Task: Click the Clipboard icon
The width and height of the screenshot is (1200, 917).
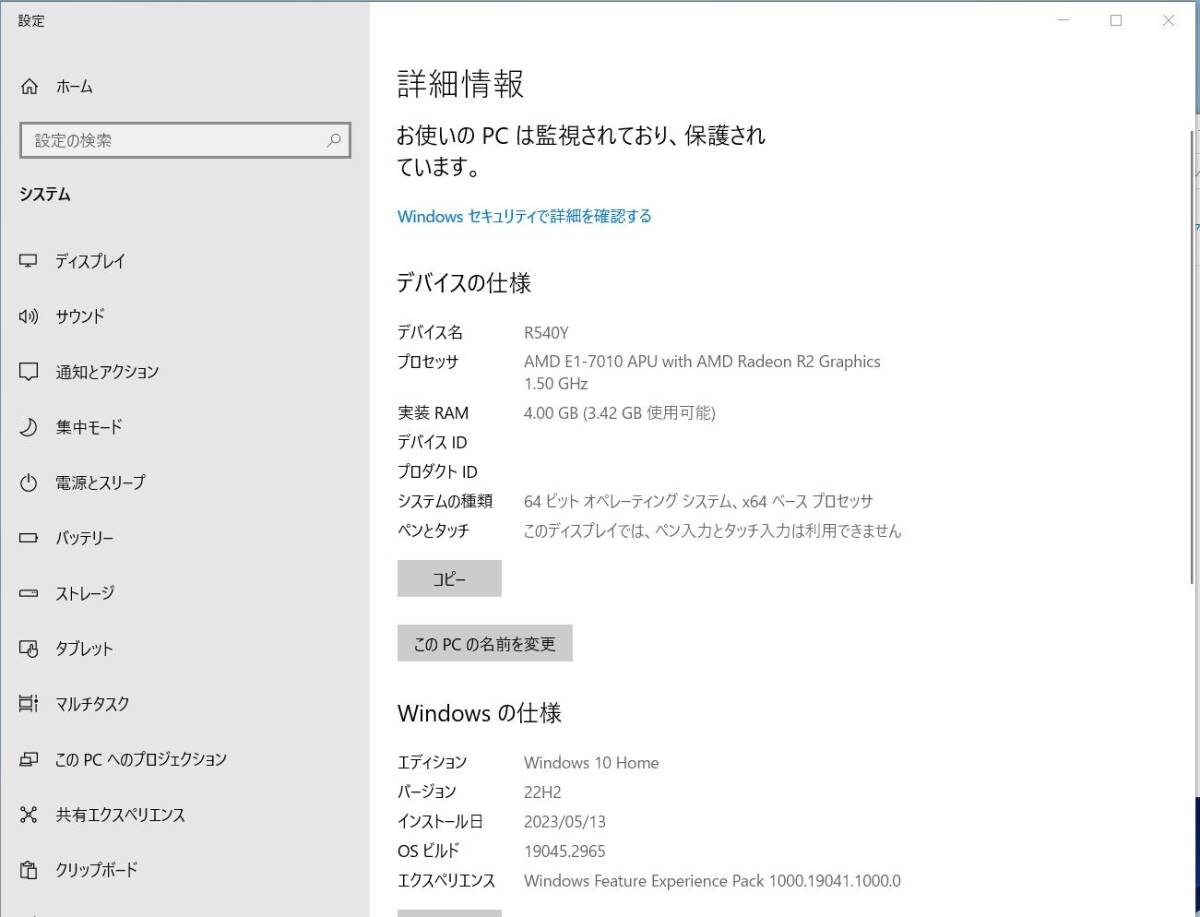Action: 28,870
